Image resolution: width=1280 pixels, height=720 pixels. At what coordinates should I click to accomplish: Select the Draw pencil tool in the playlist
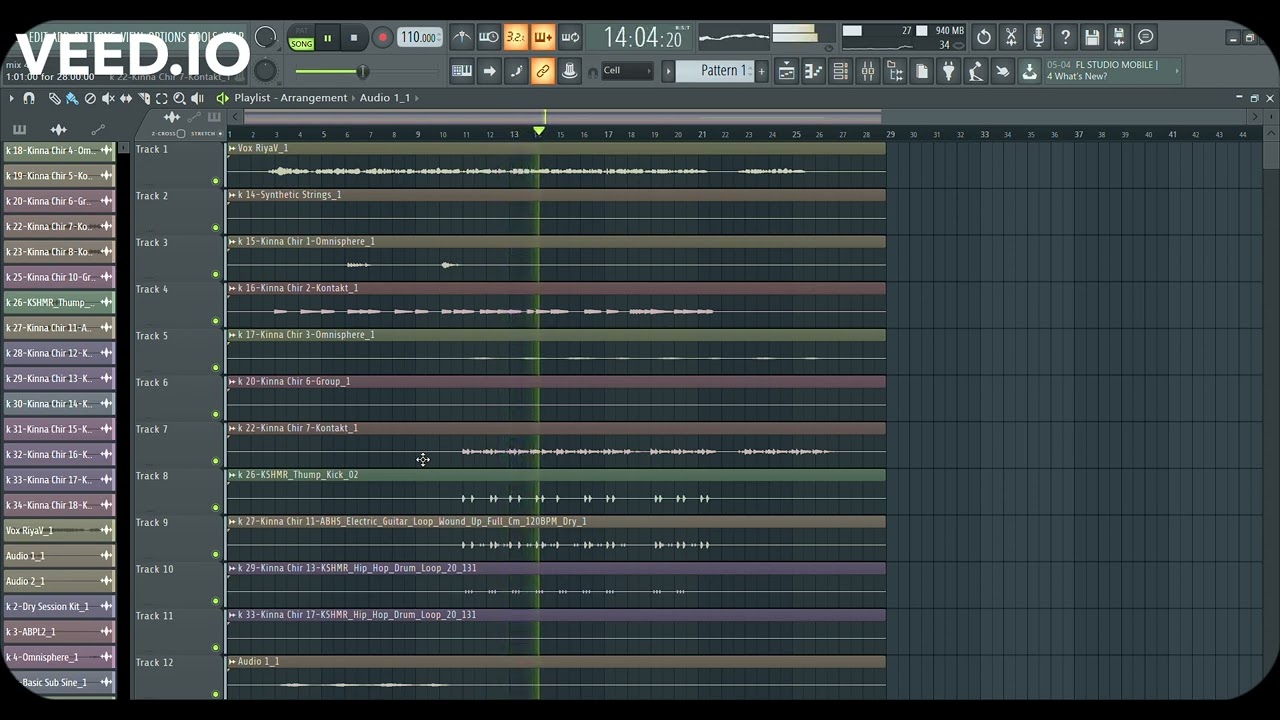point(55,98)
